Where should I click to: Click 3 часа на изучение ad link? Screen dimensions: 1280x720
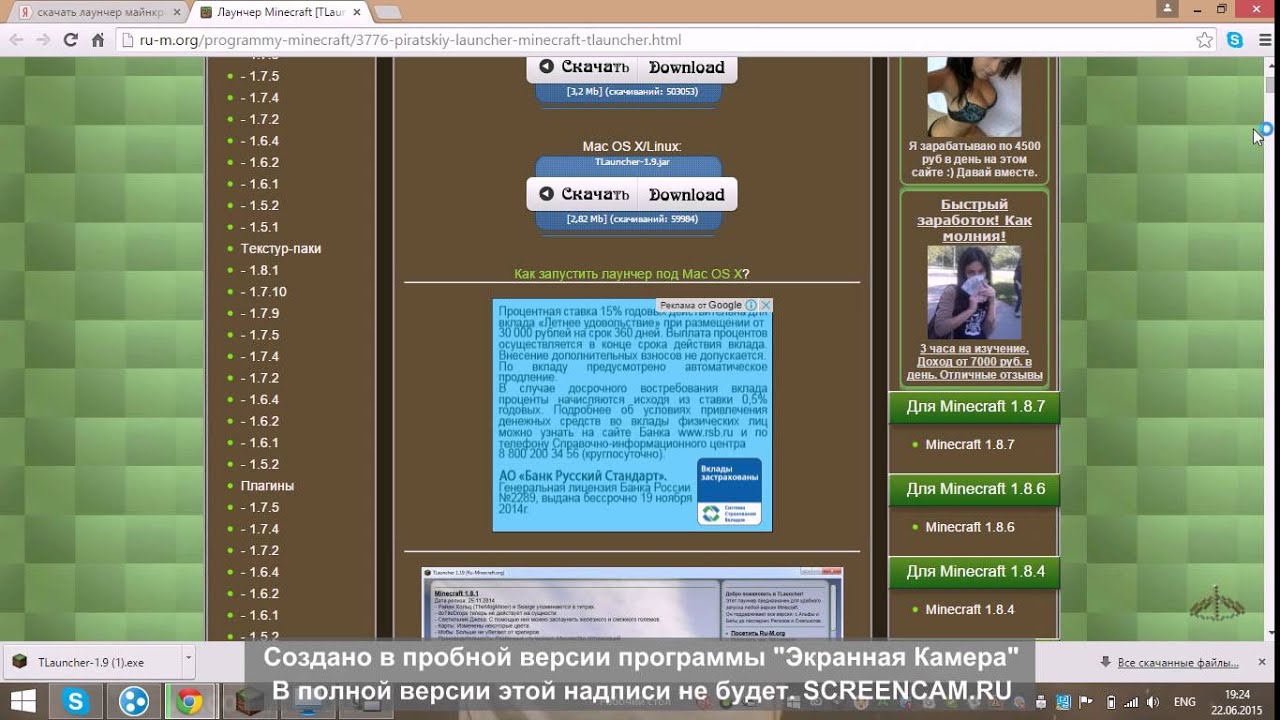point(974,362)
